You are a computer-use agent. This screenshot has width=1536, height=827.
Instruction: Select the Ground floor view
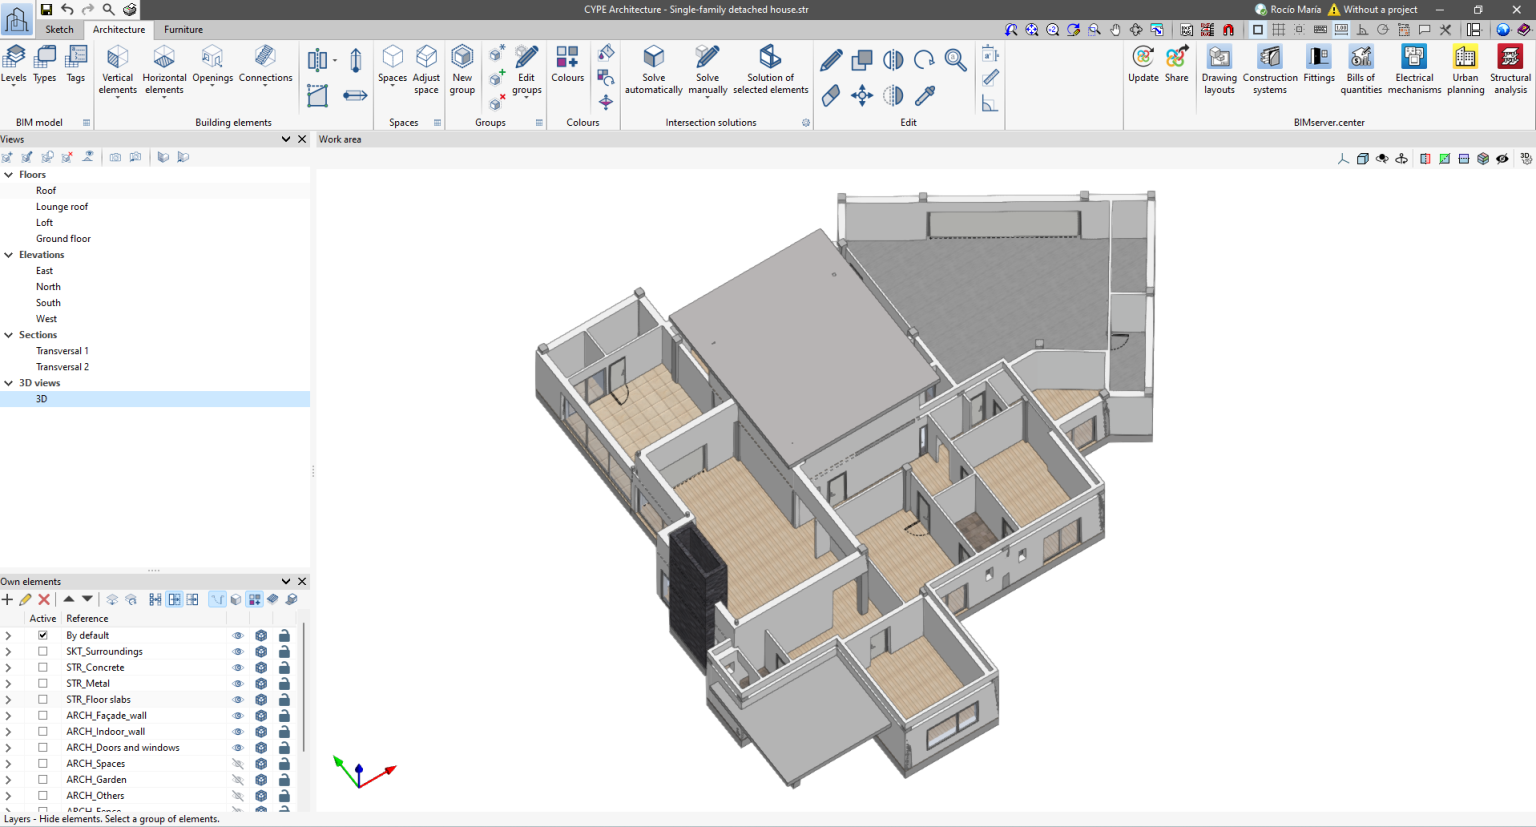(x=63, y=239)
